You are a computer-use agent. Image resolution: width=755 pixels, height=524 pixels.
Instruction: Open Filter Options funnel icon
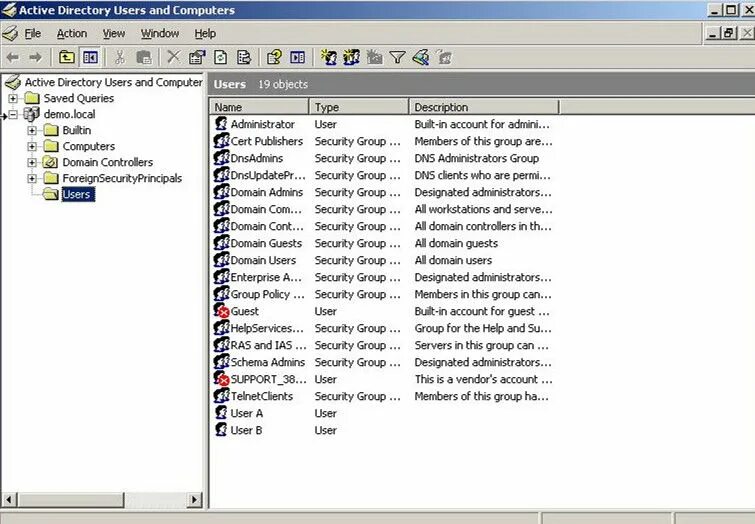pos(397,58)
